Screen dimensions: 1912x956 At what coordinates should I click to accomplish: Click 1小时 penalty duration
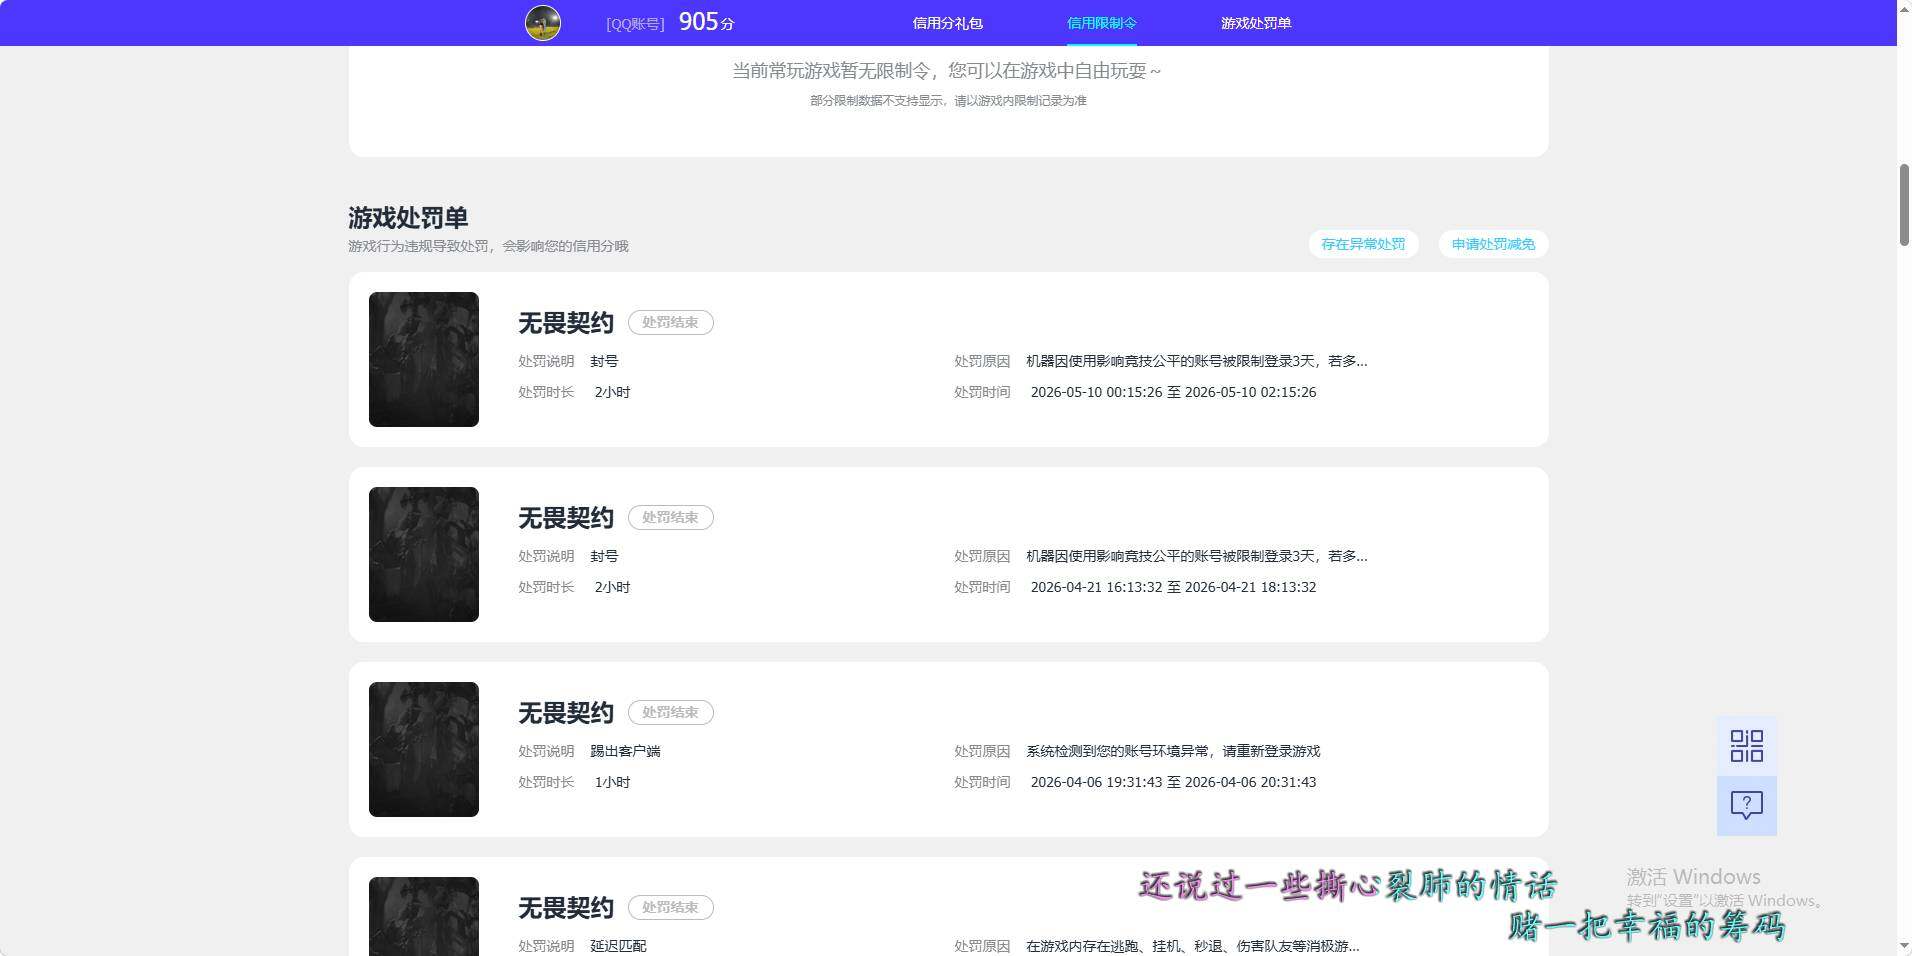tap(612, 782)
